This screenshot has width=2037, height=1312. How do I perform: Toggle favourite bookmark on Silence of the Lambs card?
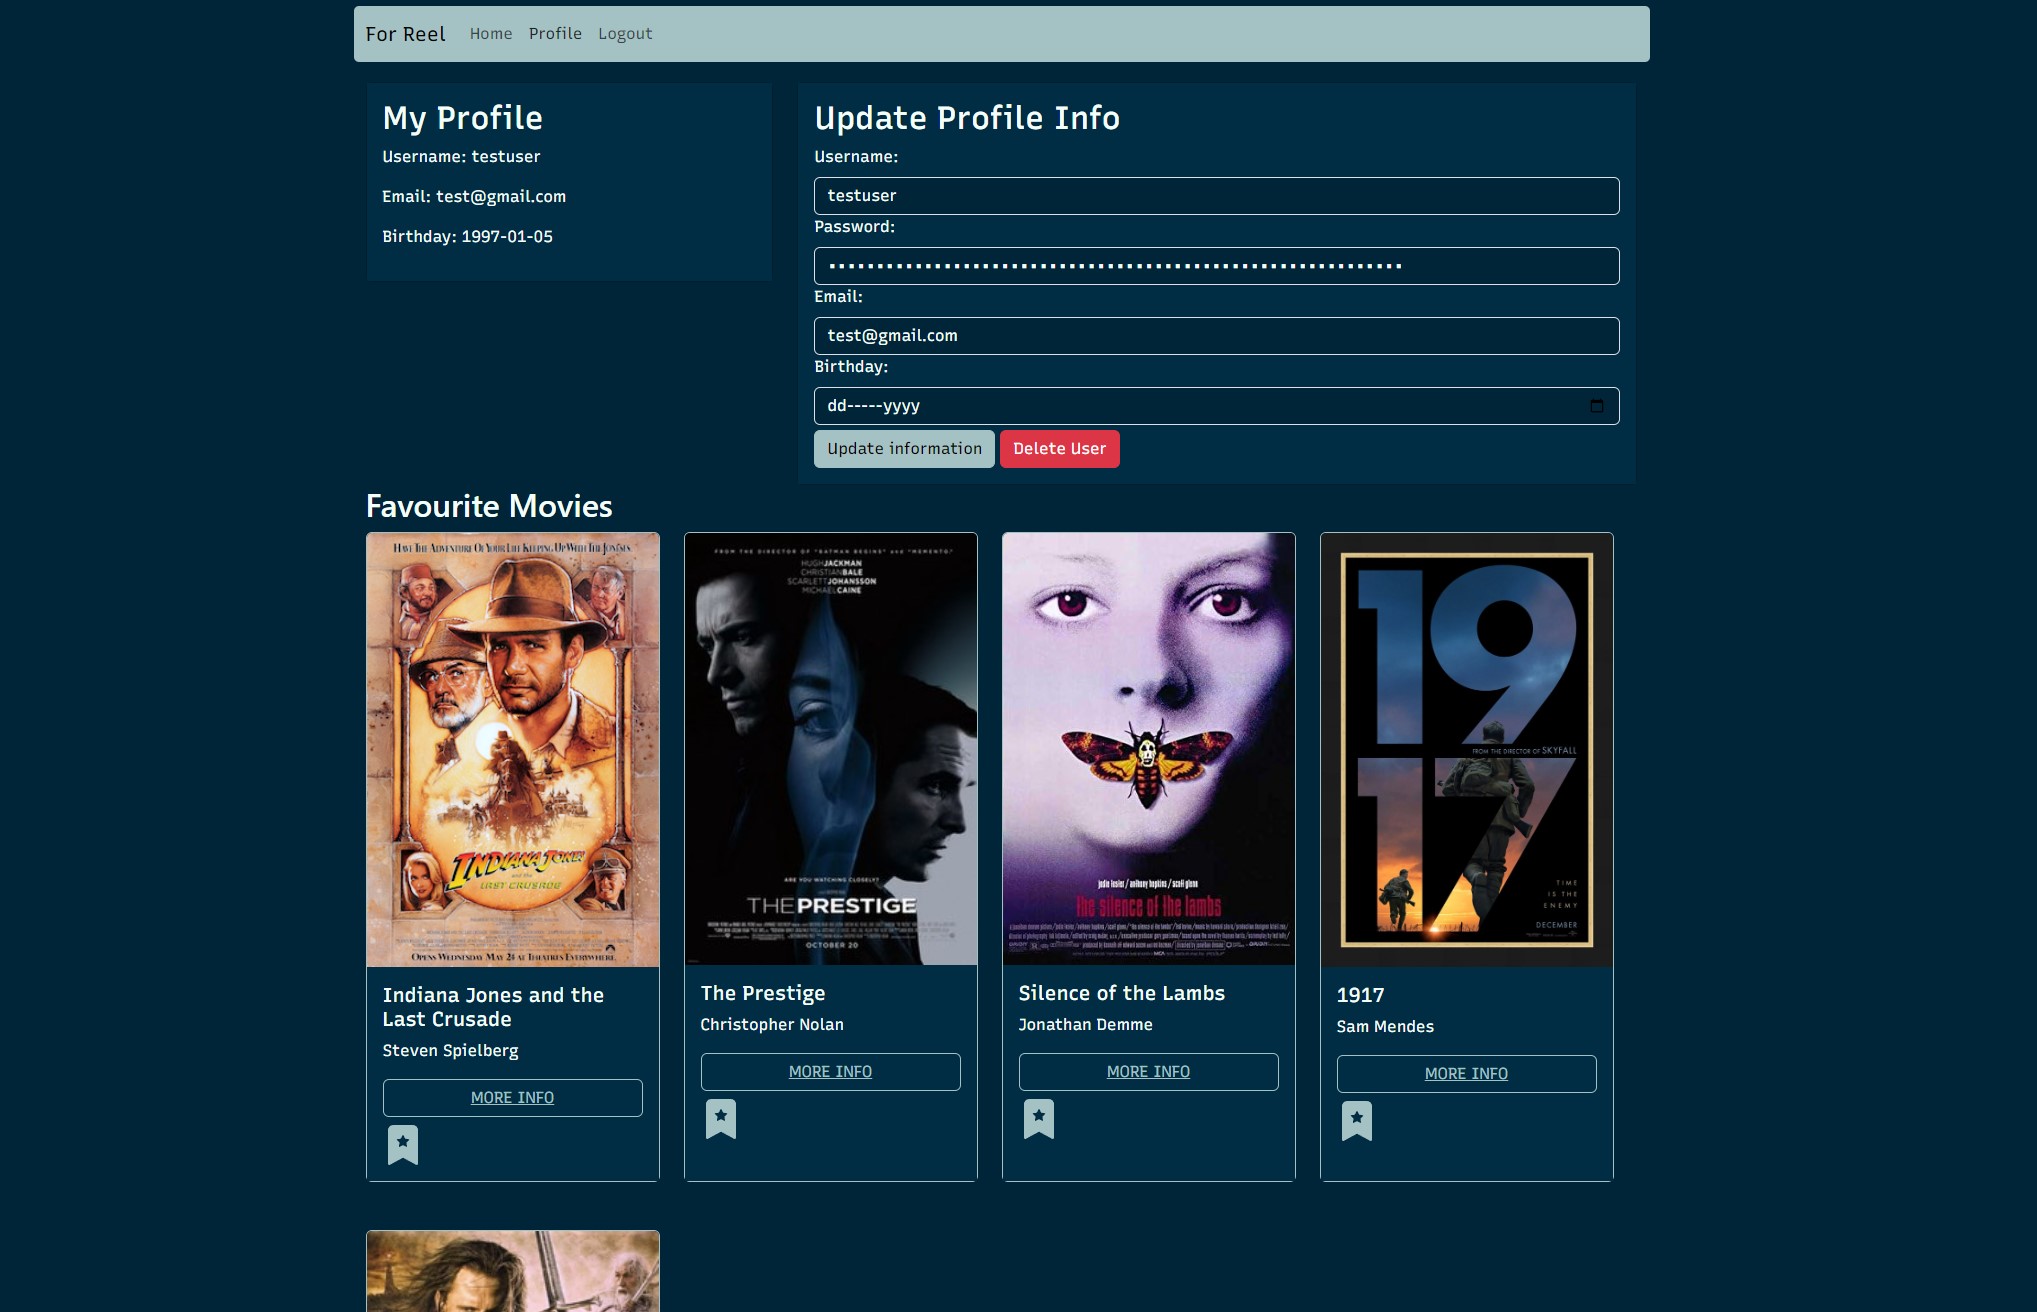1039,1119
